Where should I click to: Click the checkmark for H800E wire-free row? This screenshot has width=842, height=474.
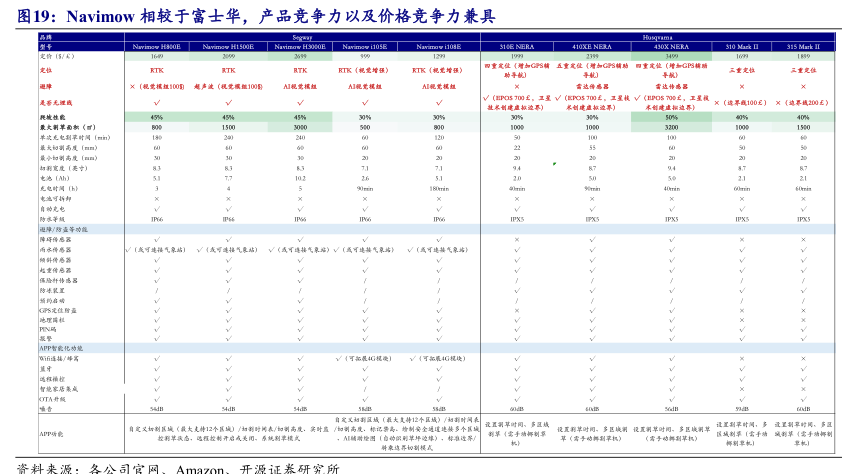click(x=157, y=102)
